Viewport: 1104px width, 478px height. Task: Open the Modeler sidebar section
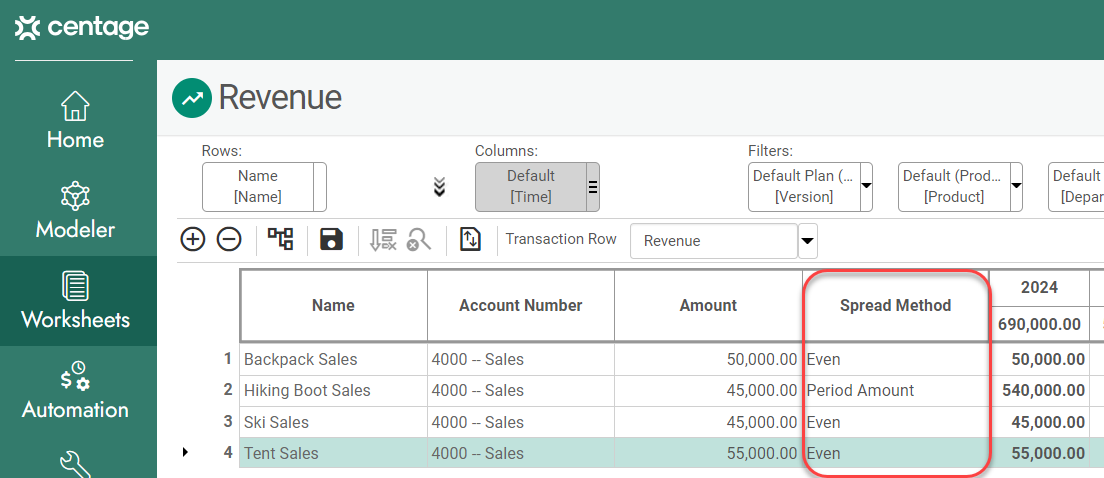pyautogui.click(x=75, y=210)
